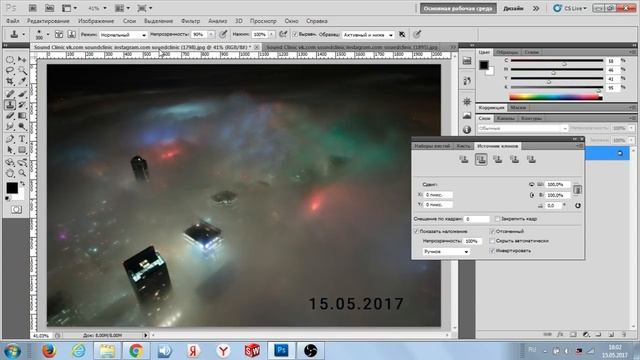Select fifth clone source stamp

click(x=531, y=159)
